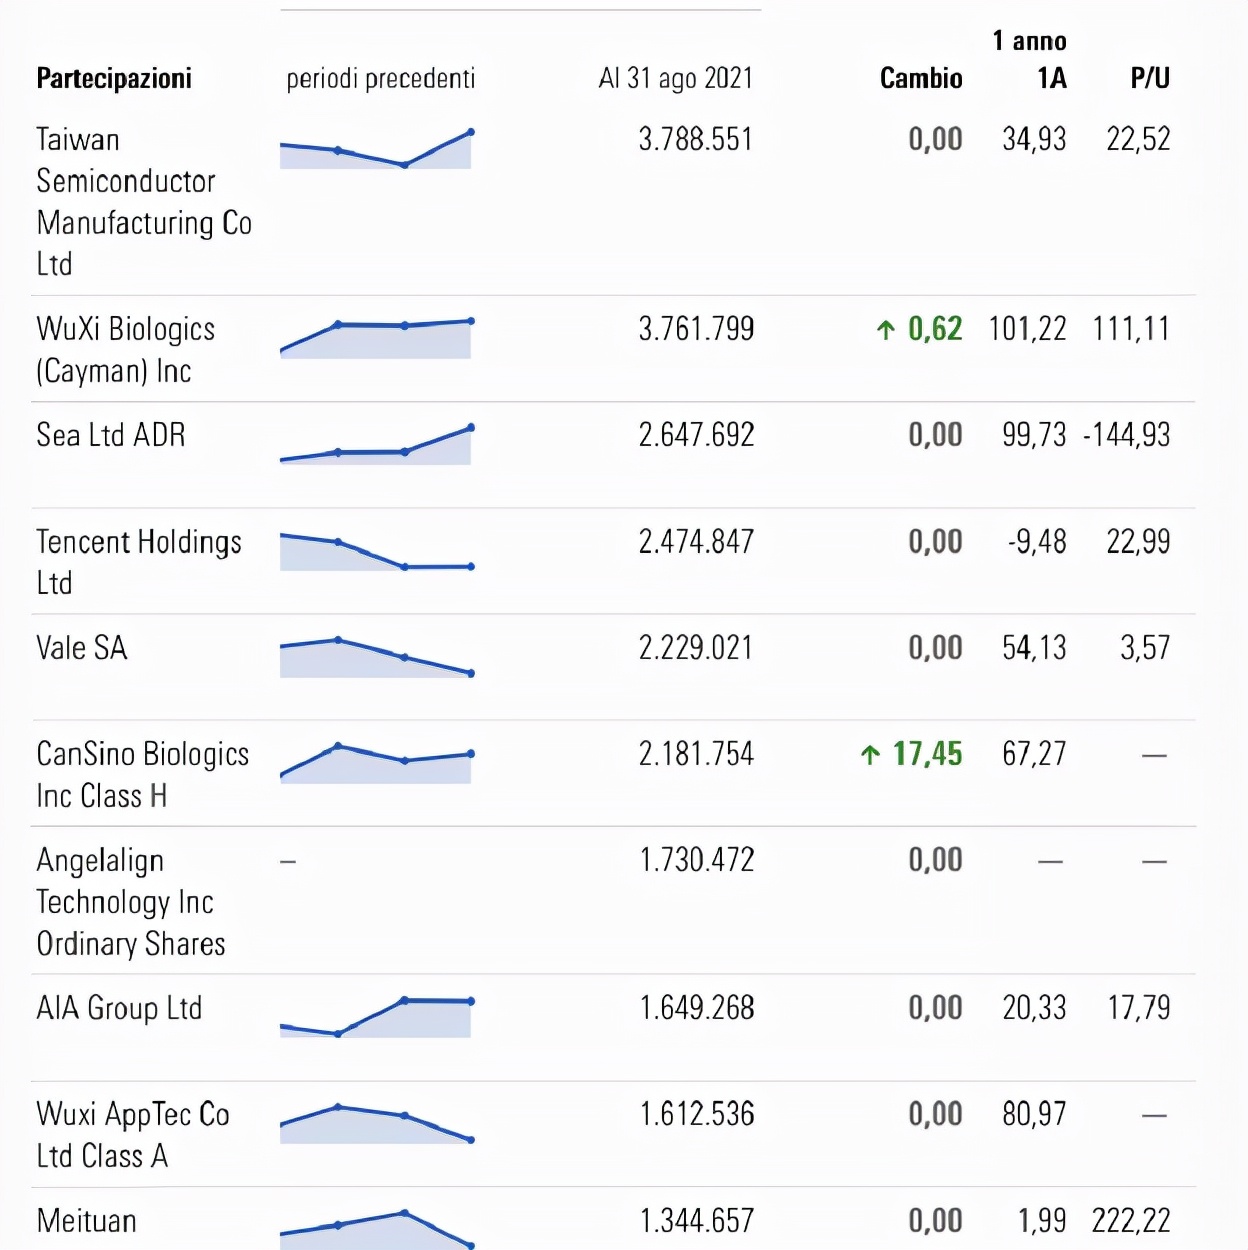Image resolution: width=1248 pixels, height=1250 pixels.
Task: Click the 1 anno 1A column header
Action: (1030, 60)
